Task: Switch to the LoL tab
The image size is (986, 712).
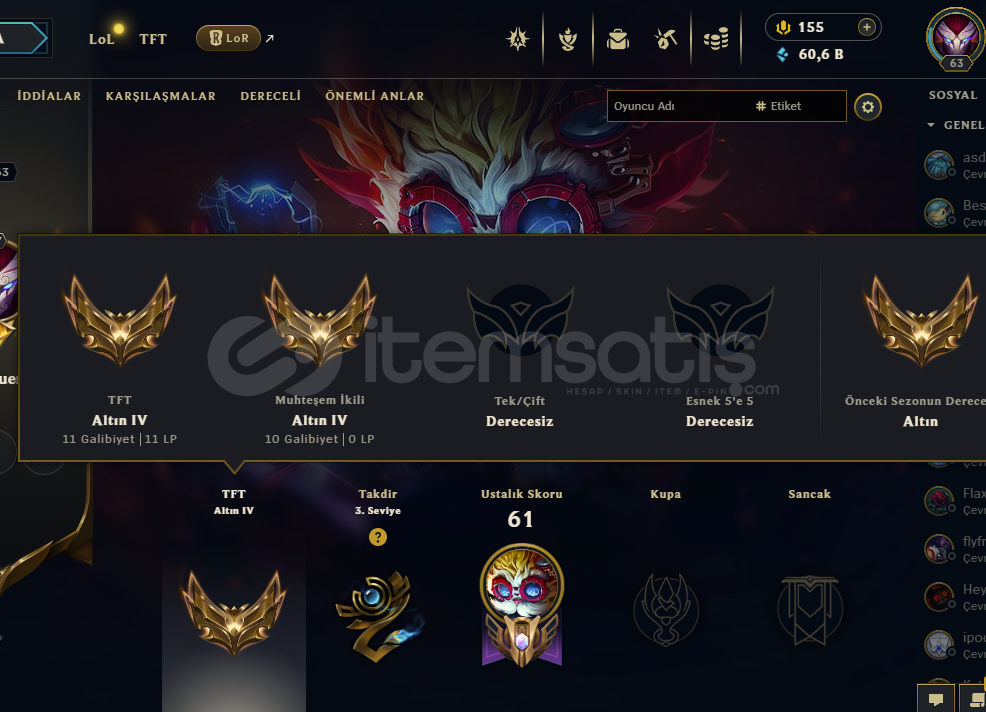Action: pyautogui.click(x=101, y=39)
